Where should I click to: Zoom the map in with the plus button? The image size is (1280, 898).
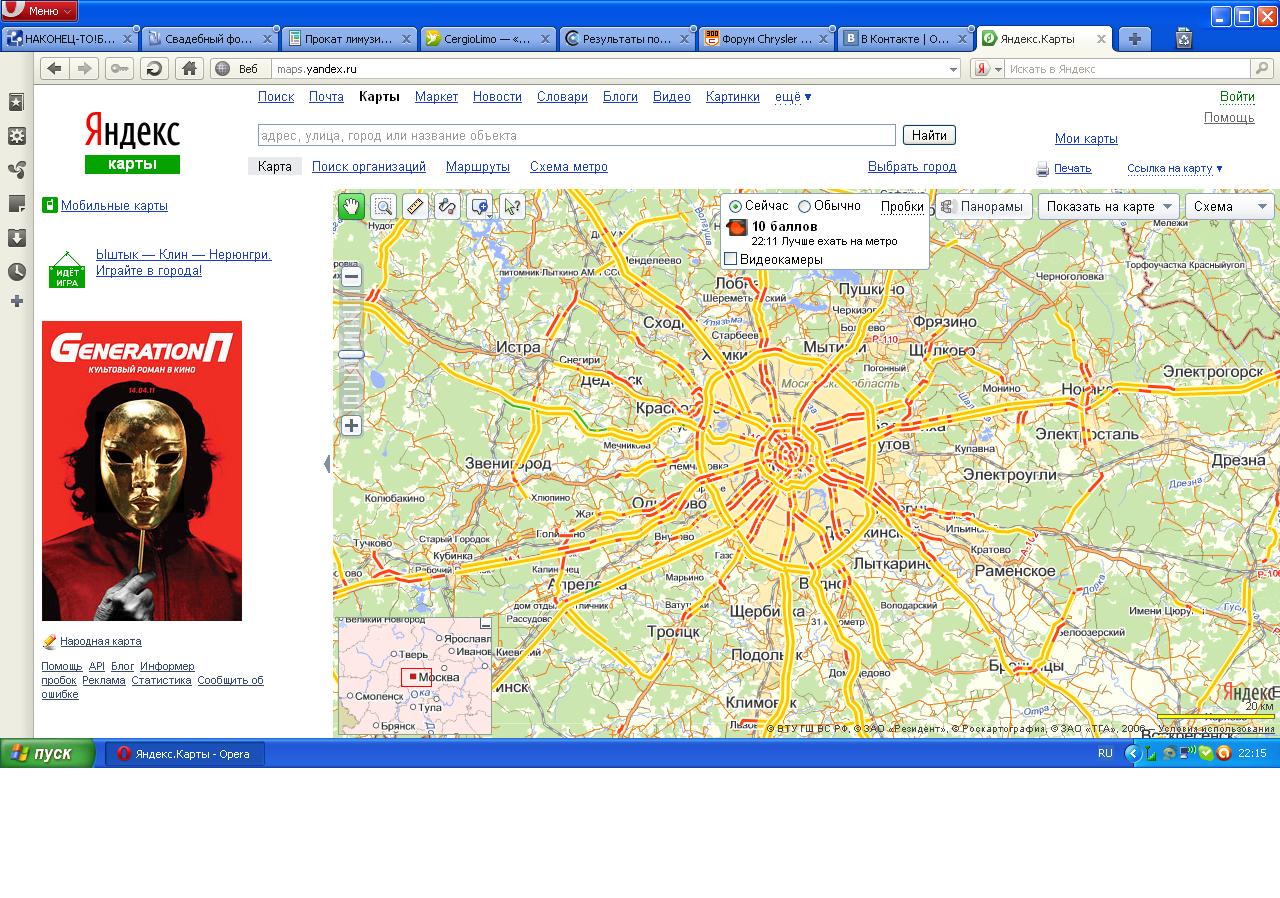point(351,425)
